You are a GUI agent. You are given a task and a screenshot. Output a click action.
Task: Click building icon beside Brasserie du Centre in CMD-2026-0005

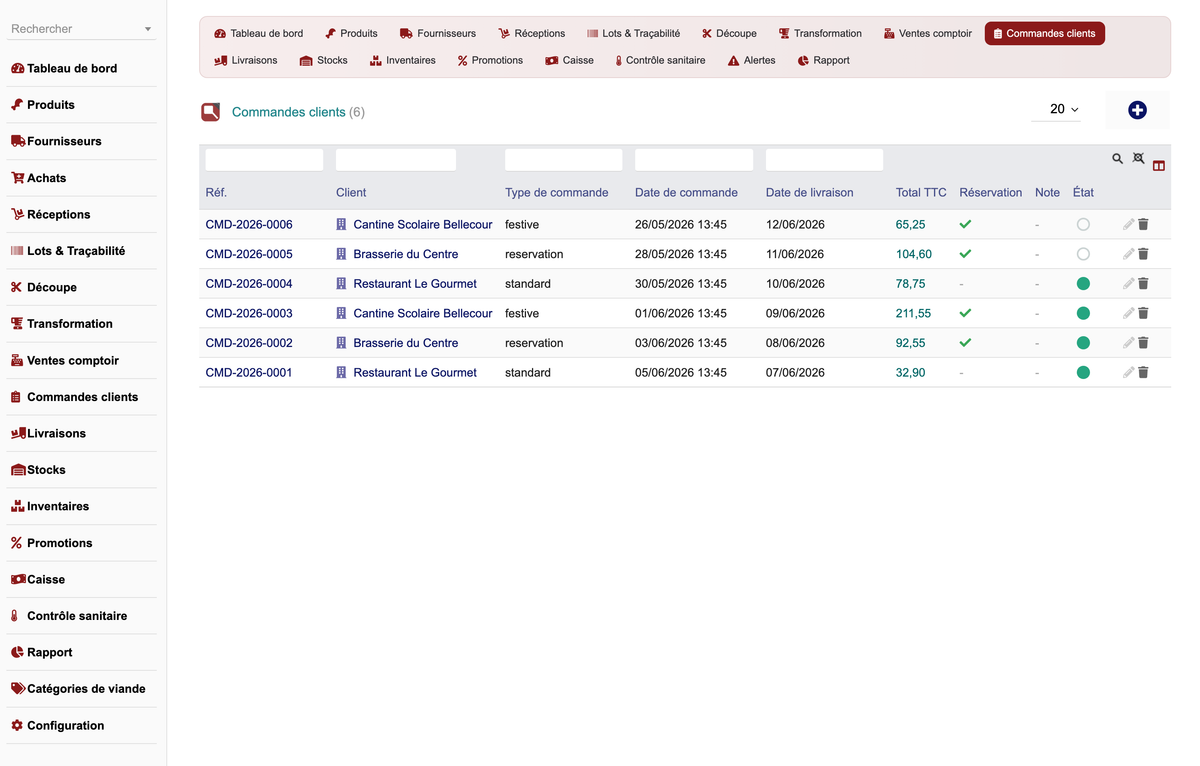click(341, 254)
